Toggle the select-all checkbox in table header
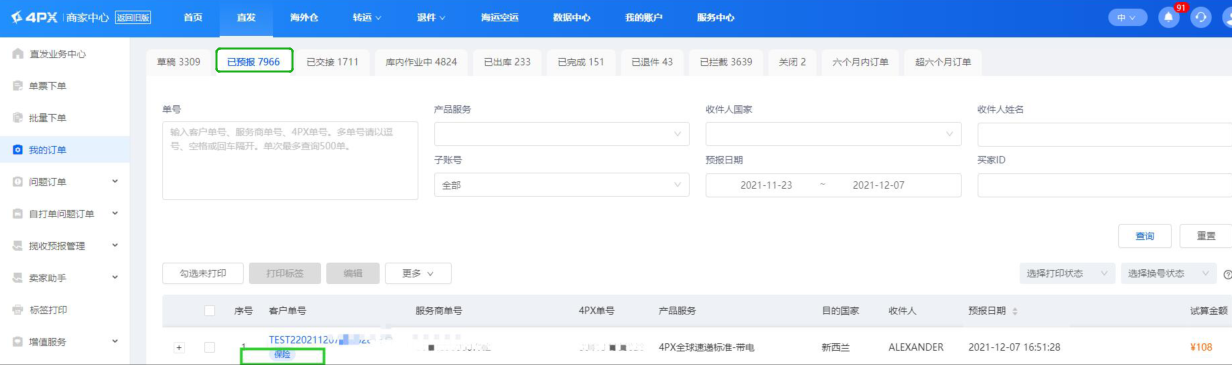 pyautogui.click(x=209, y=311)
